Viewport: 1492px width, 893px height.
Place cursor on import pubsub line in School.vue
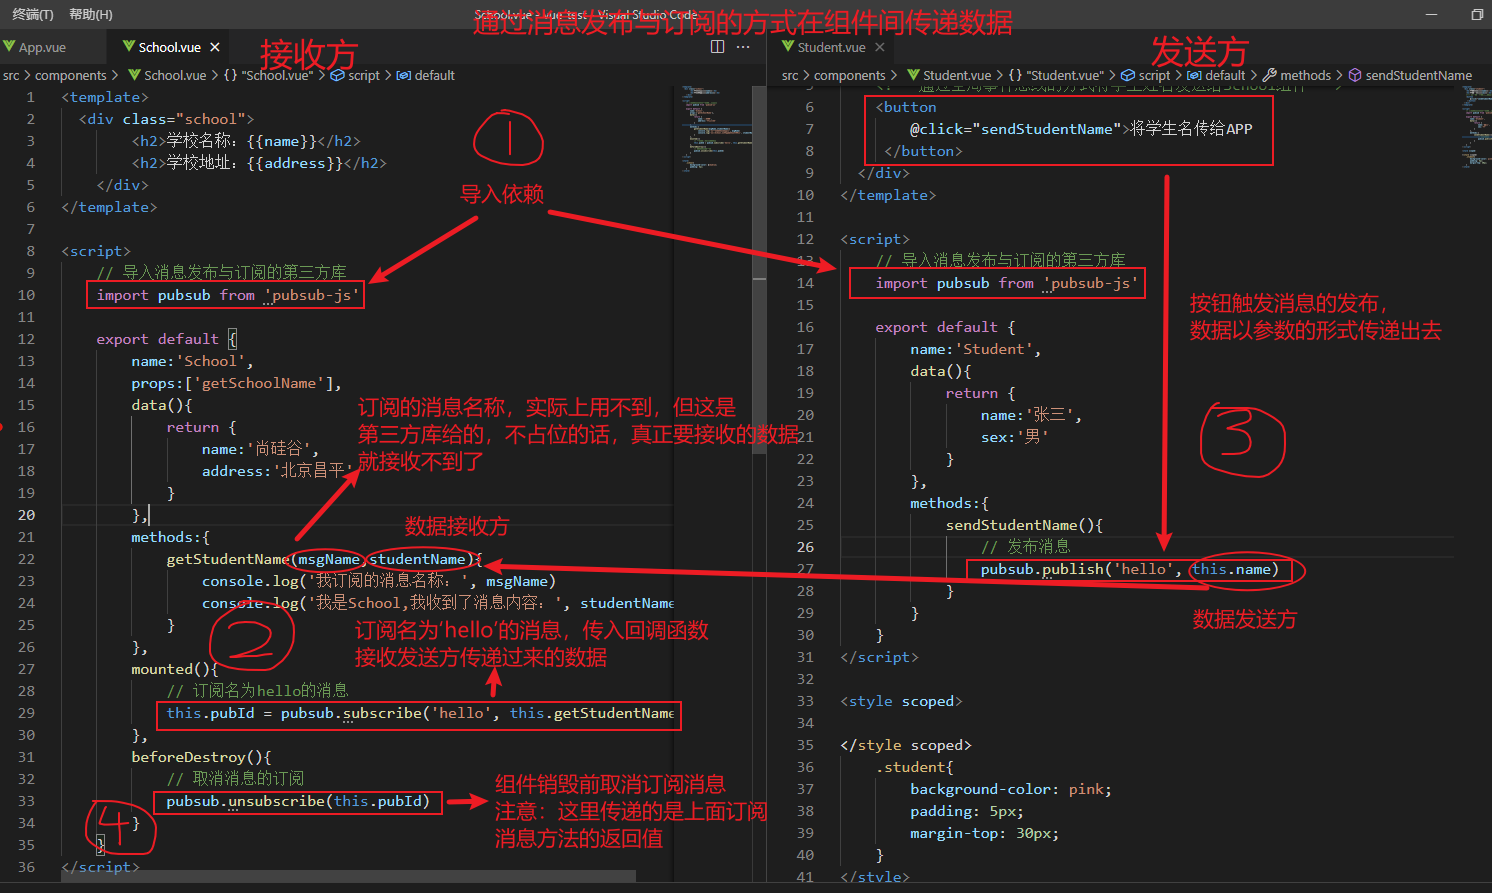(228, 295)
